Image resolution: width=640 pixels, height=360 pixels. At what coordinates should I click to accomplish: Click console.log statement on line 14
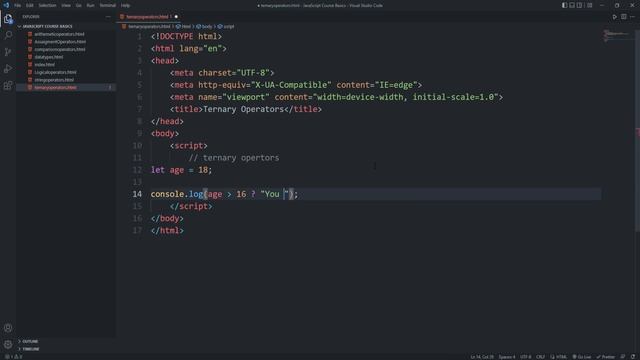coord(224,194)
